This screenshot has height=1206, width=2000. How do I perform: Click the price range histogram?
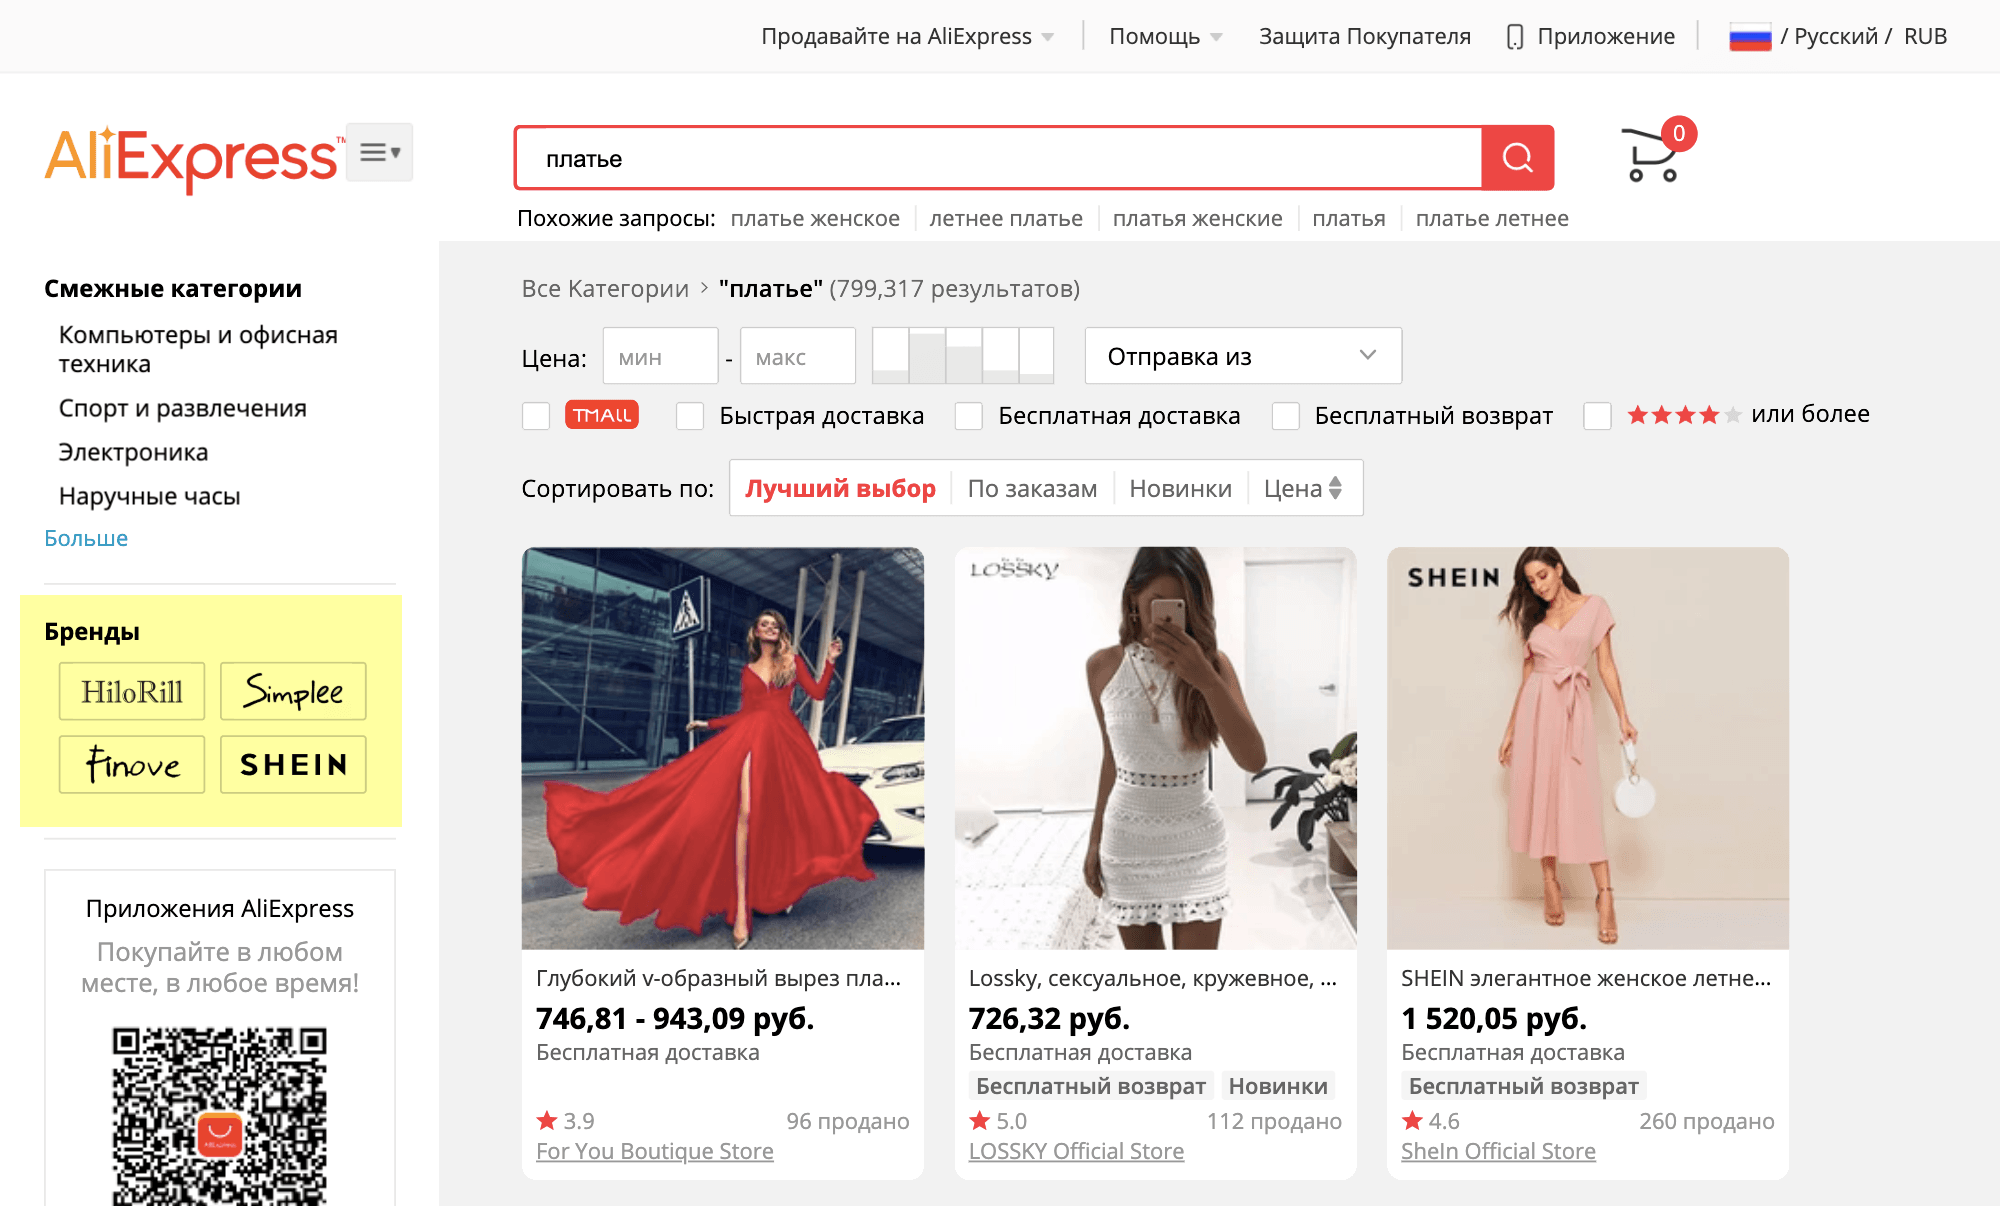pyautogui.click(x=963, y=356)
